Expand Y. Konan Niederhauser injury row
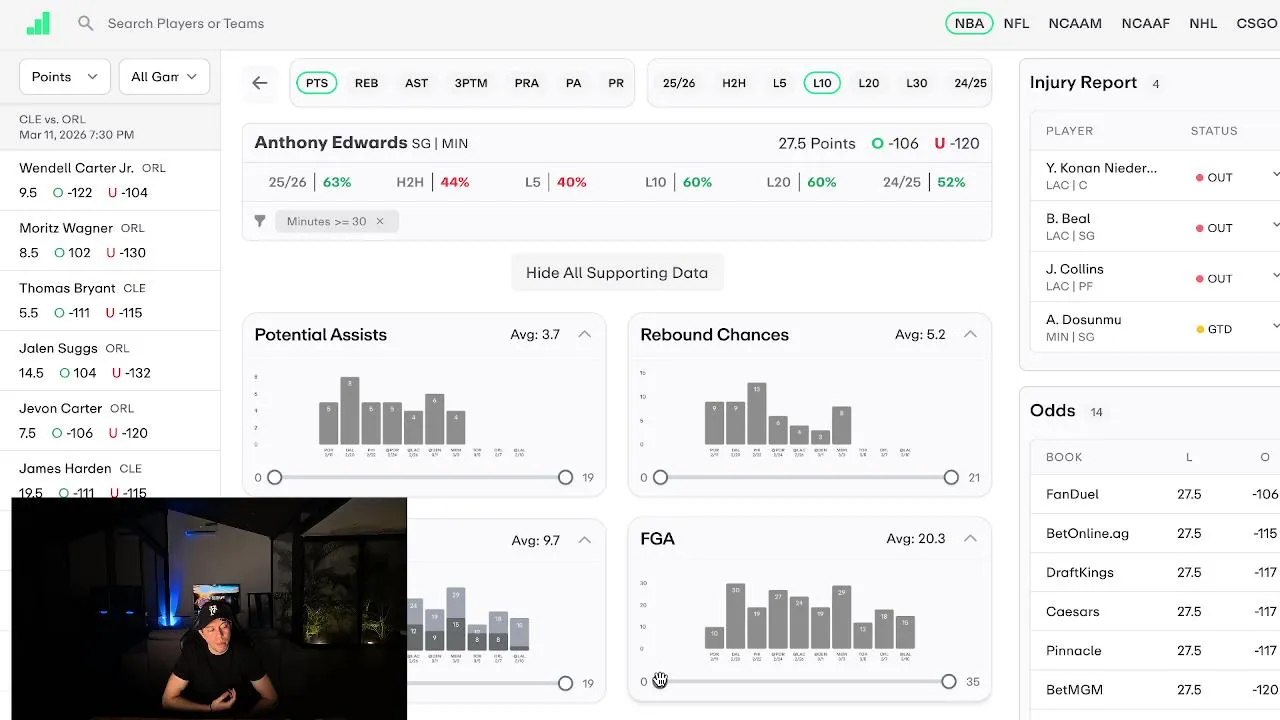Image resolution: width=1280 pixels, height=720 pixels. click(1275, 175)
